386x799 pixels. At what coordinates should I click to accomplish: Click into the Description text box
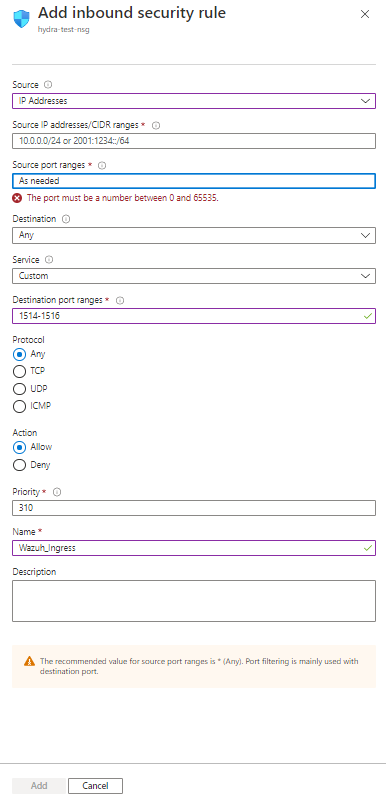(x=194, y=601)
